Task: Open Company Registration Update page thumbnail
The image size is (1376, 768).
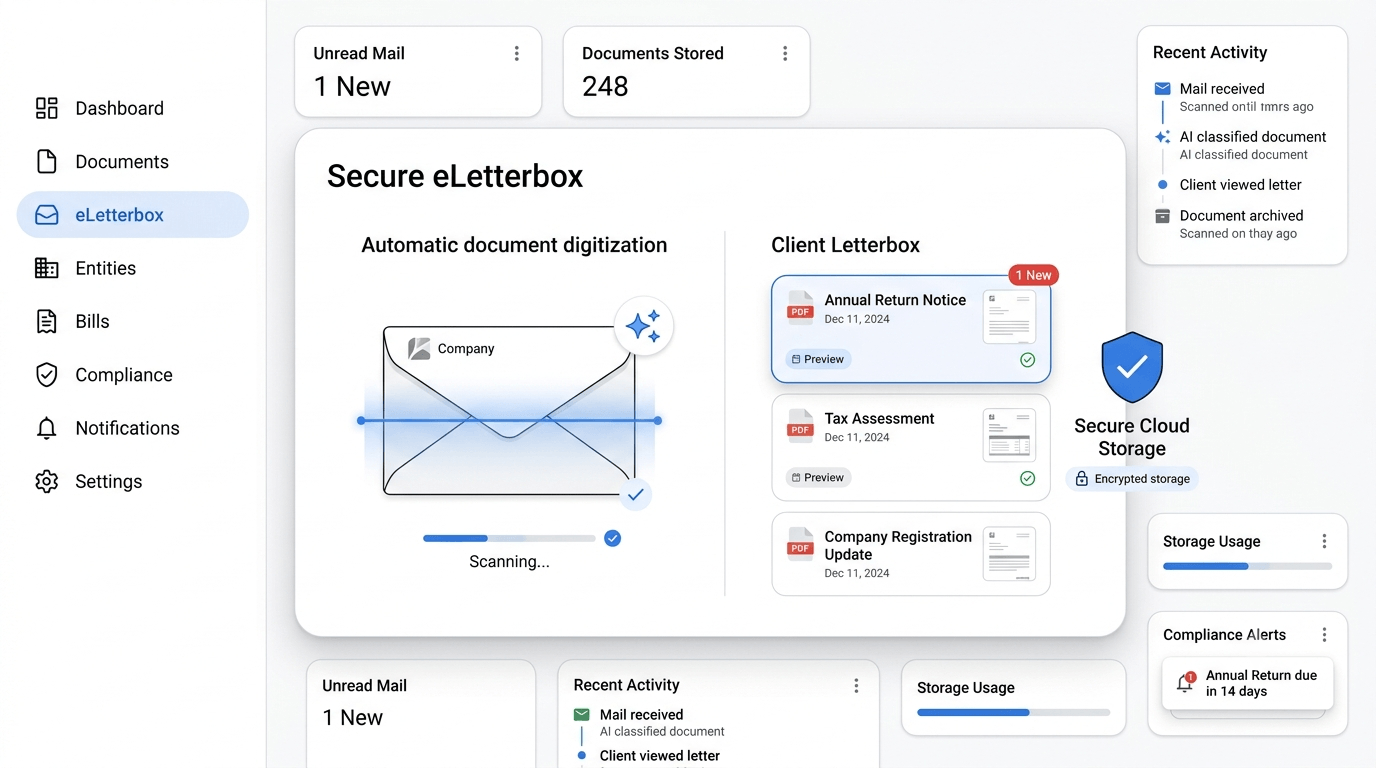Action: click(1009, 554)
